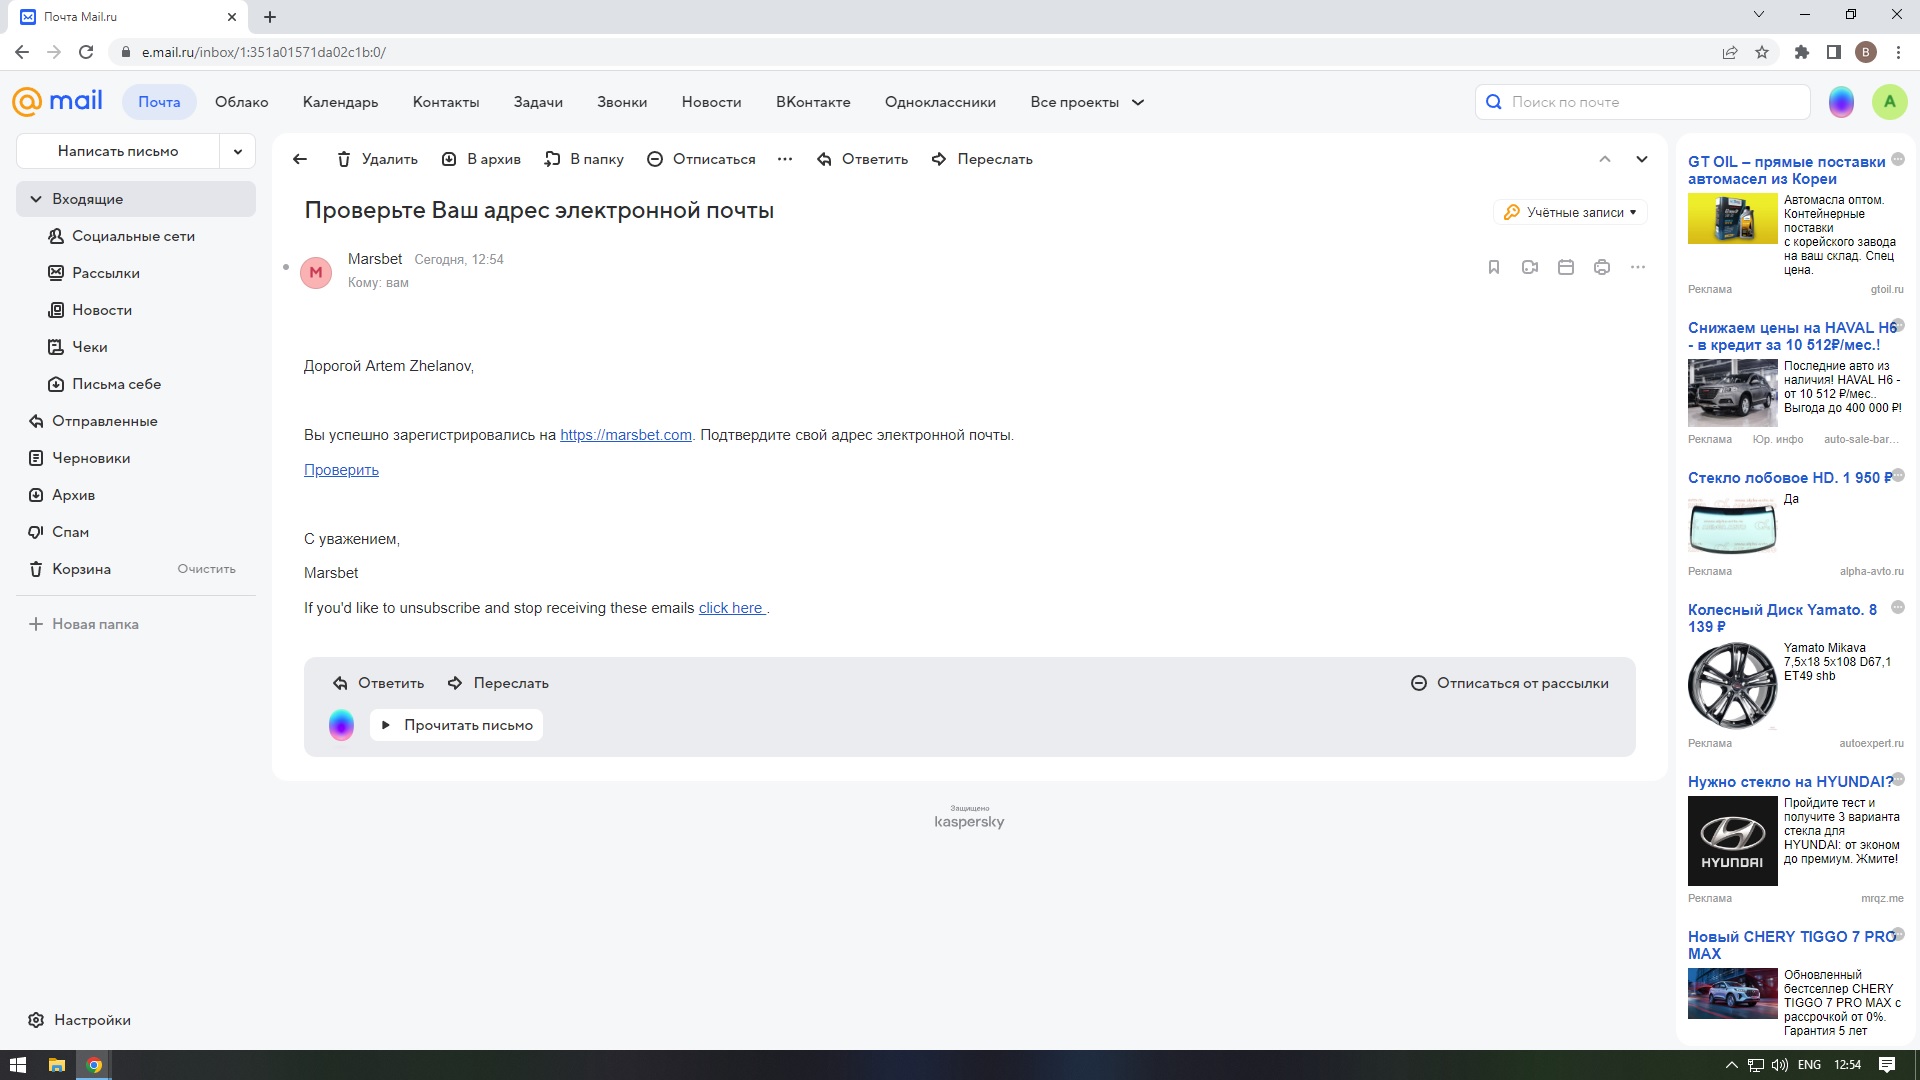
Task: Click the calendar icon in the email header
Action: pyautogui.click(x=1566, y=267)
